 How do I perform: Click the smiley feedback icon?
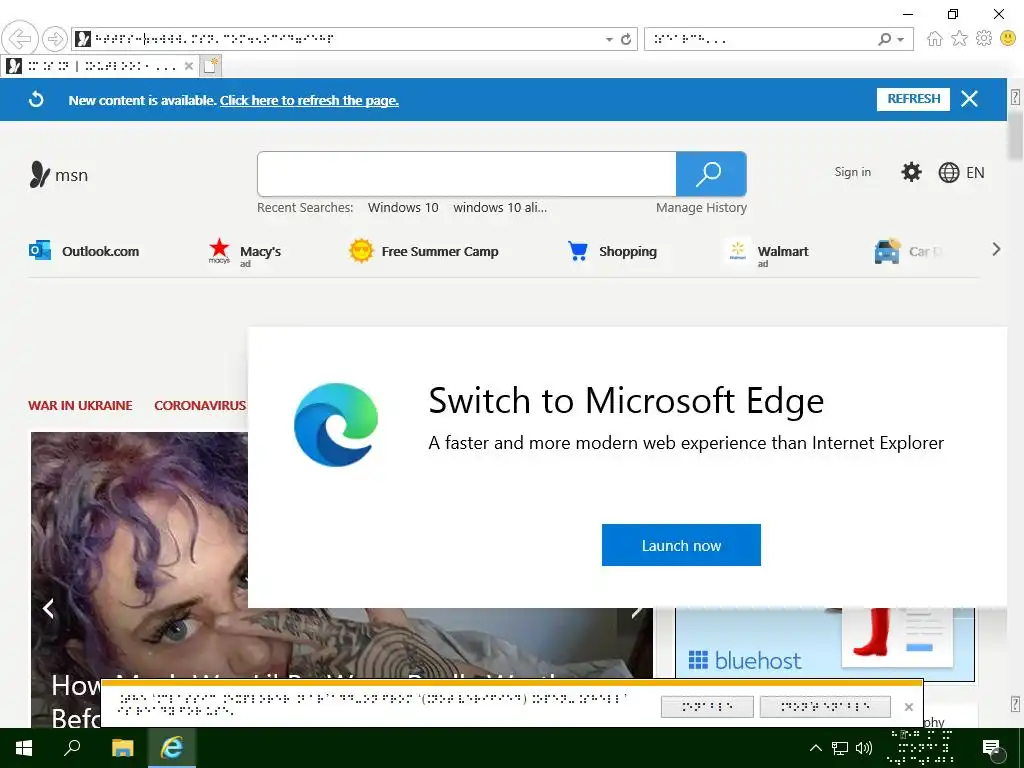pos(1008,39)
